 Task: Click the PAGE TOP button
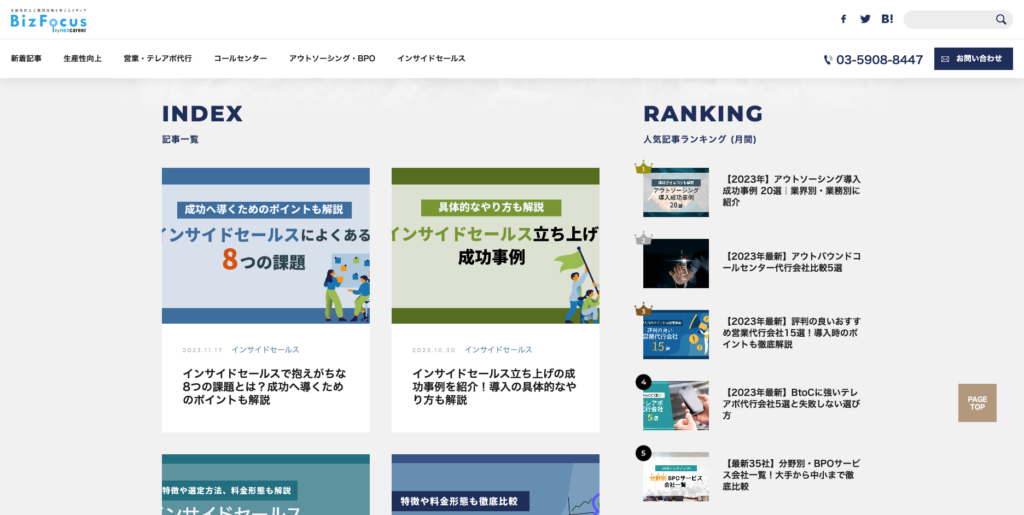coord(977,403)
